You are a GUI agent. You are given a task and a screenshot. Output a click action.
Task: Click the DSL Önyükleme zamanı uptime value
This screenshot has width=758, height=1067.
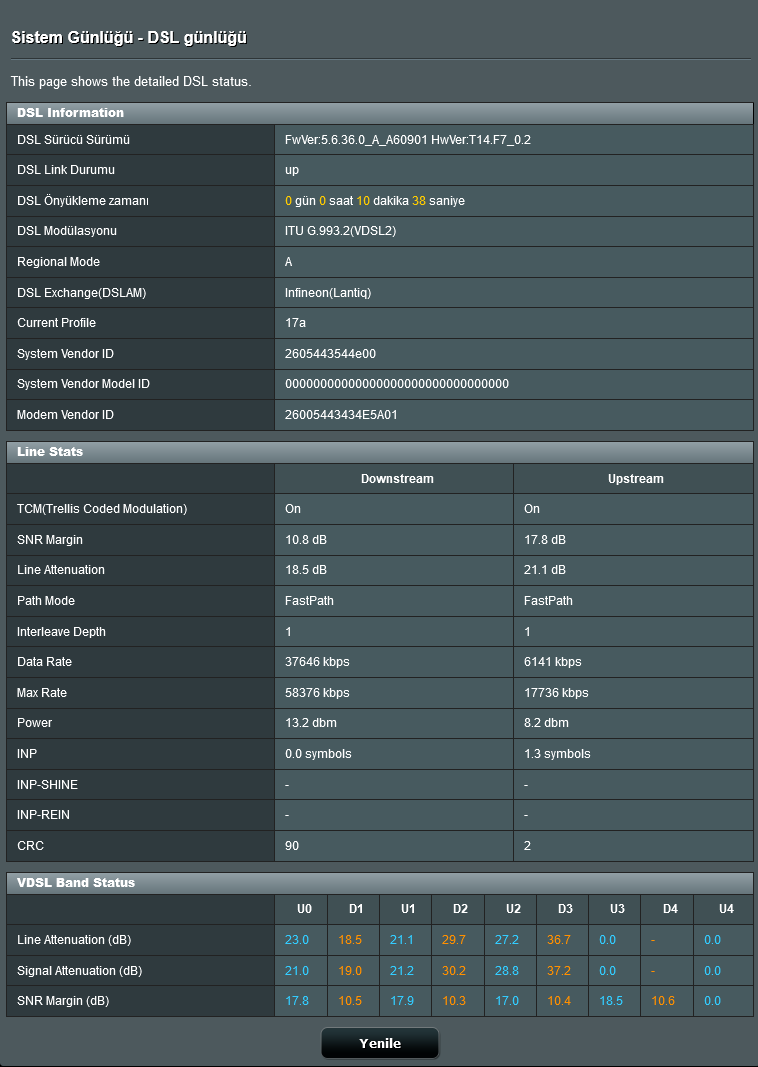[x=375, y=201]
